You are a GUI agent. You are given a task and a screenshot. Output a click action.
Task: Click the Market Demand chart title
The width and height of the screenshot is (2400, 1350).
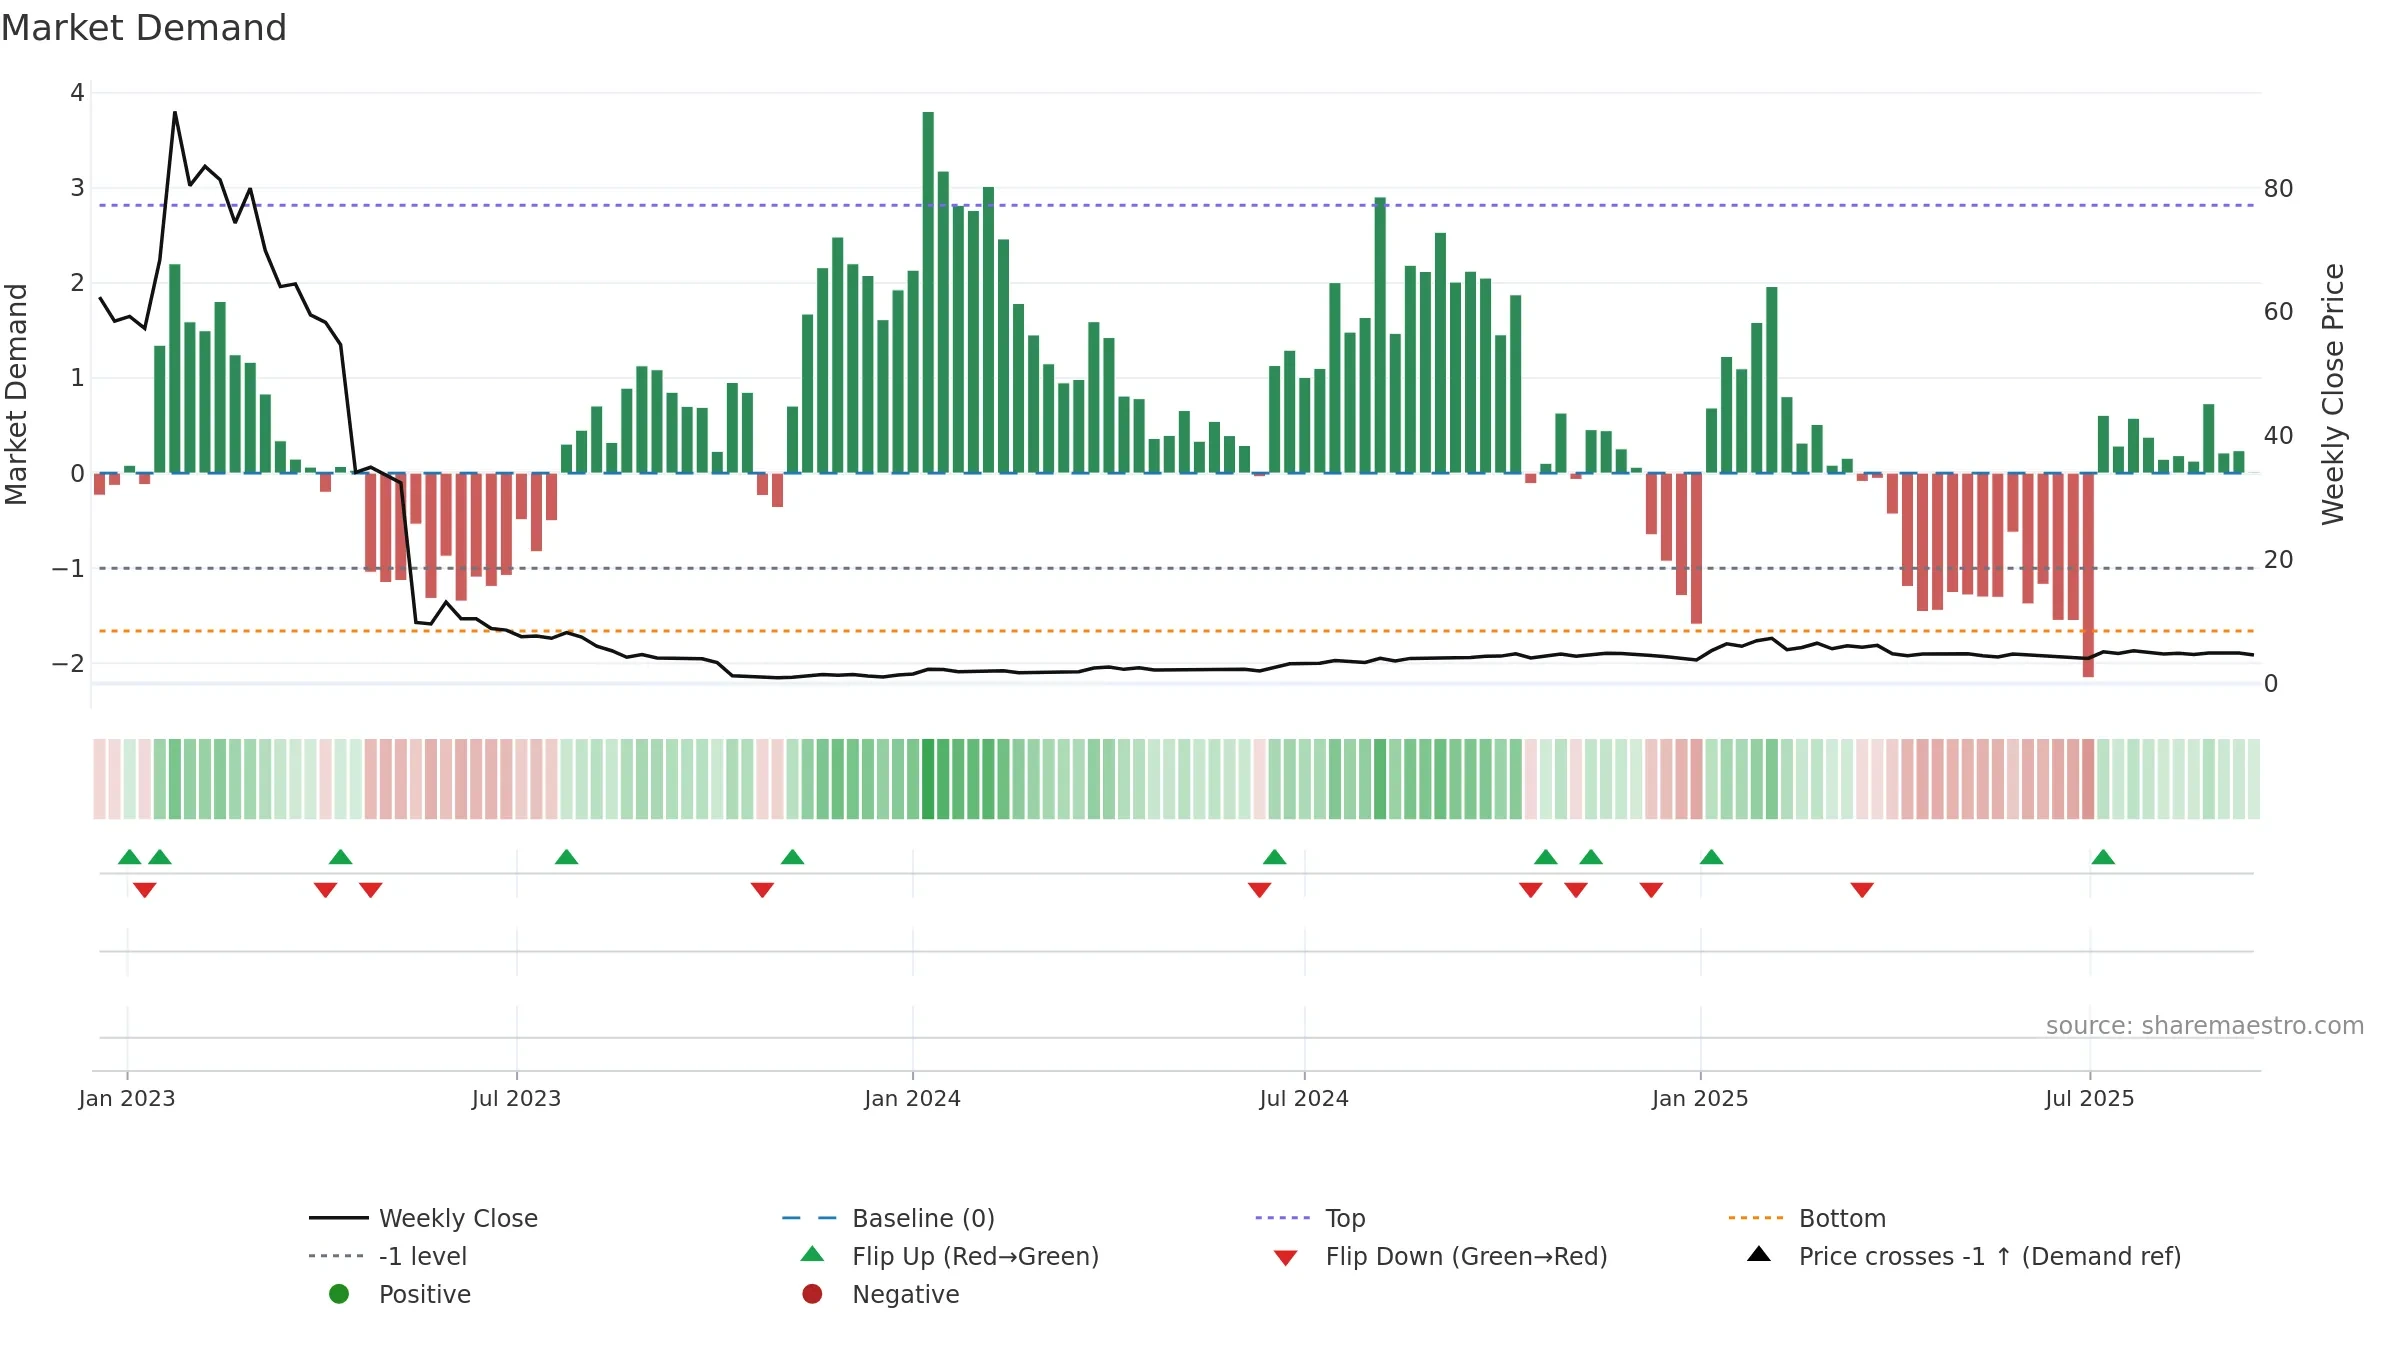pos(144,28)
